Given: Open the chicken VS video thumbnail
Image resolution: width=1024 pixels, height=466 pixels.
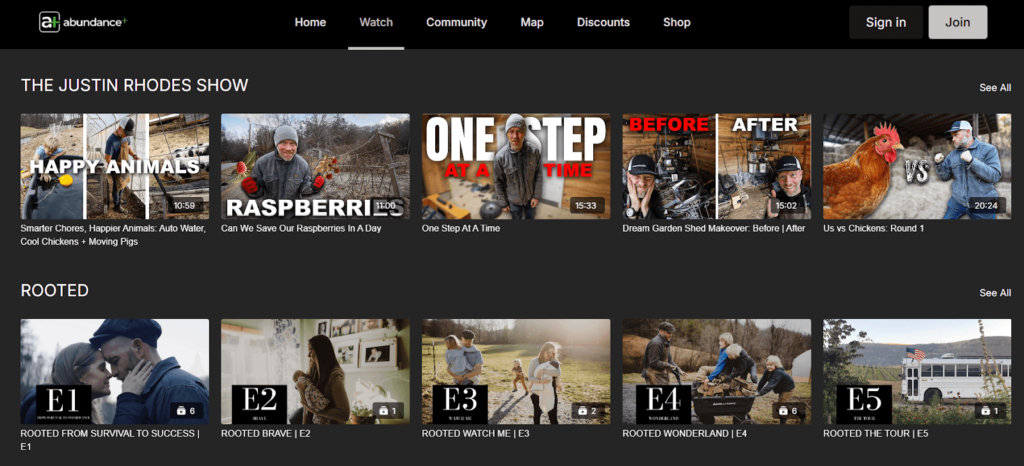Looking at the screenshot, I should pos(917,166).
